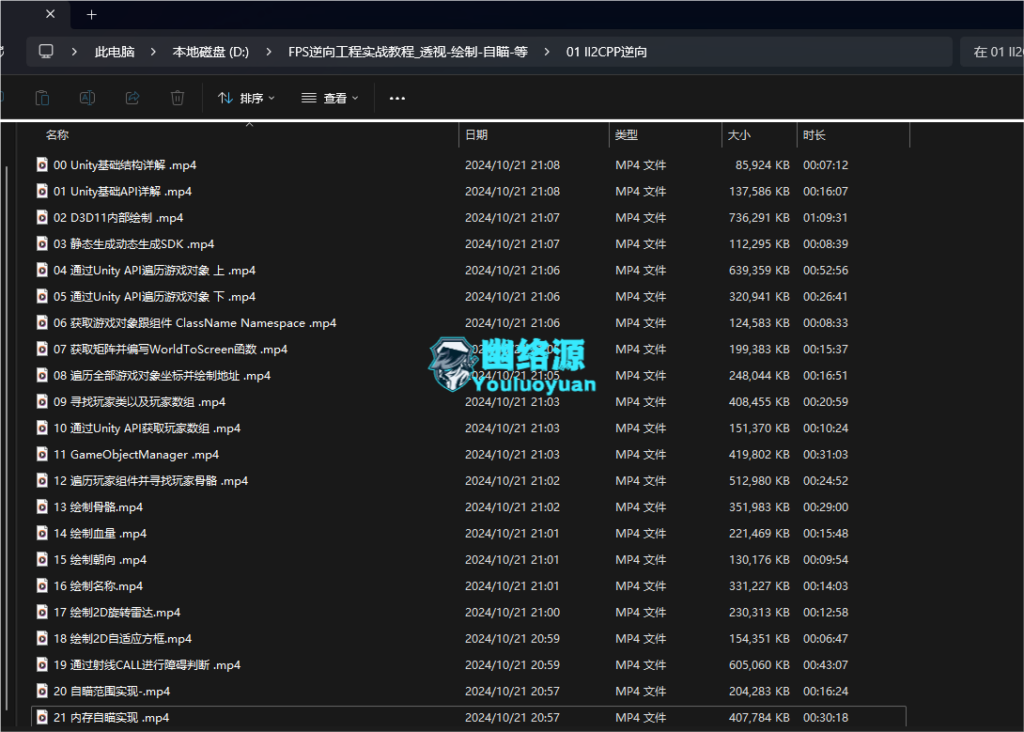Click the file icon of 00 Unity基础结构详解 .mp4
This screenshot has width=1024, height=732.
(x=42, y=165)
